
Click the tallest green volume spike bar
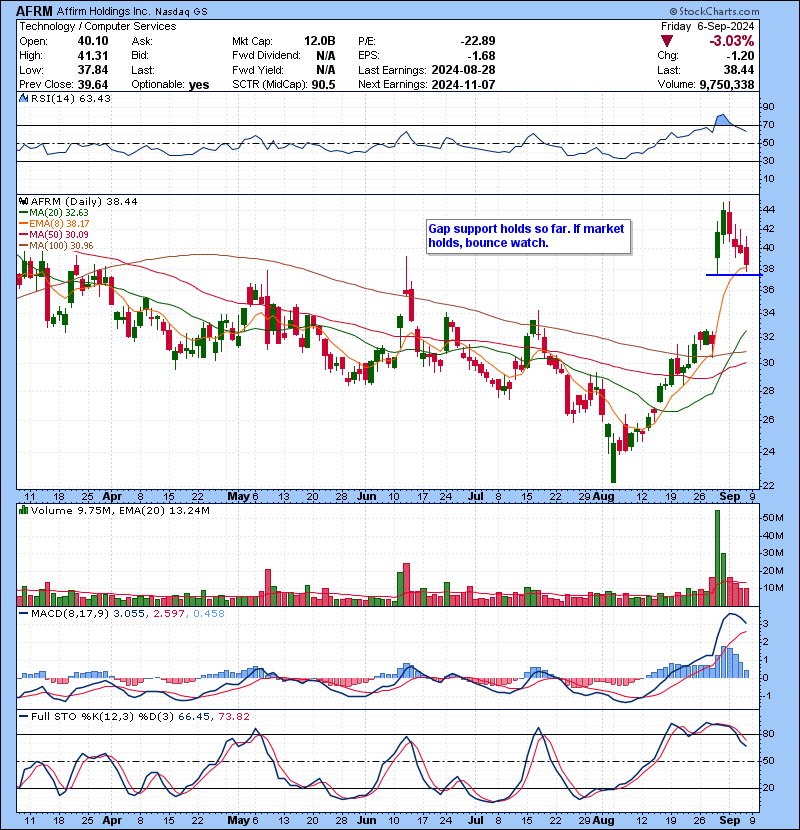click(717, 558)
